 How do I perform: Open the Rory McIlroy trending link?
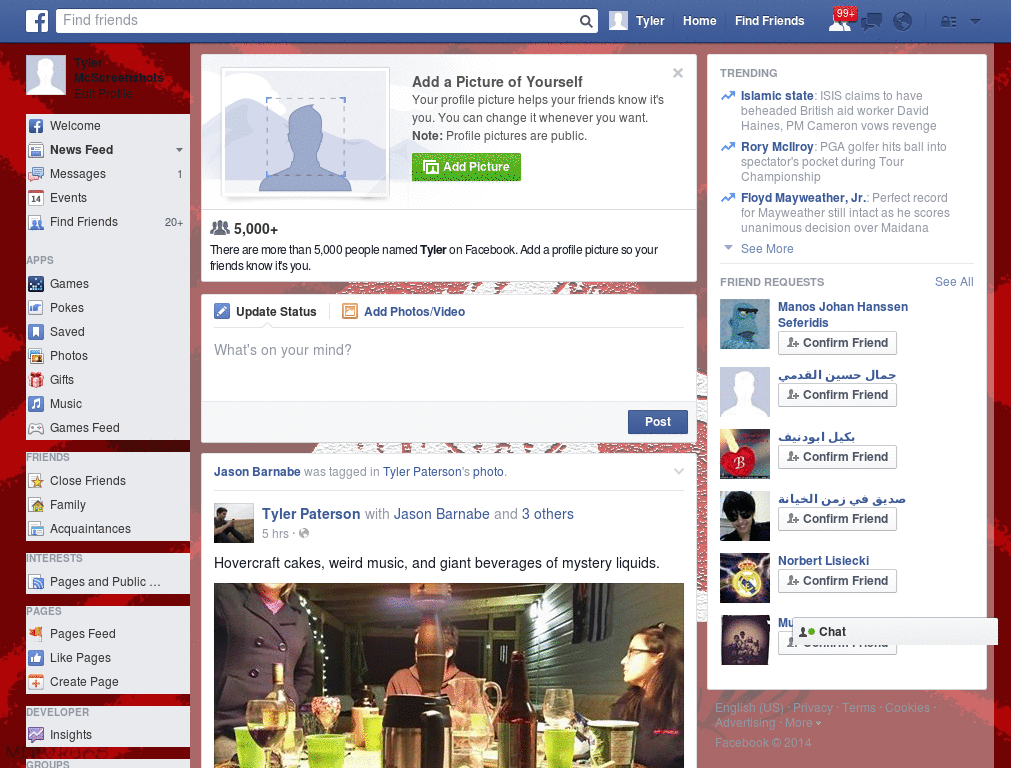pos(776,147)
